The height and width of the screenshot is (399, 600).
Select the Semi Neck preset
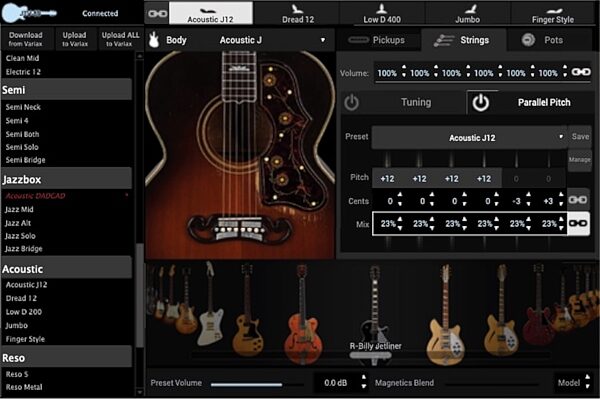23,107
